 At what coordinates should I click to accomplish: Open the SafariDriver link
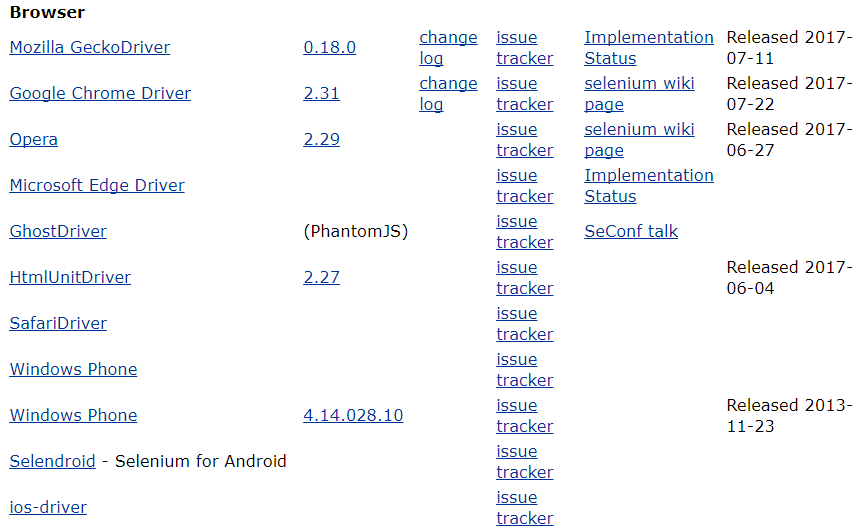[x=58, y=323]
